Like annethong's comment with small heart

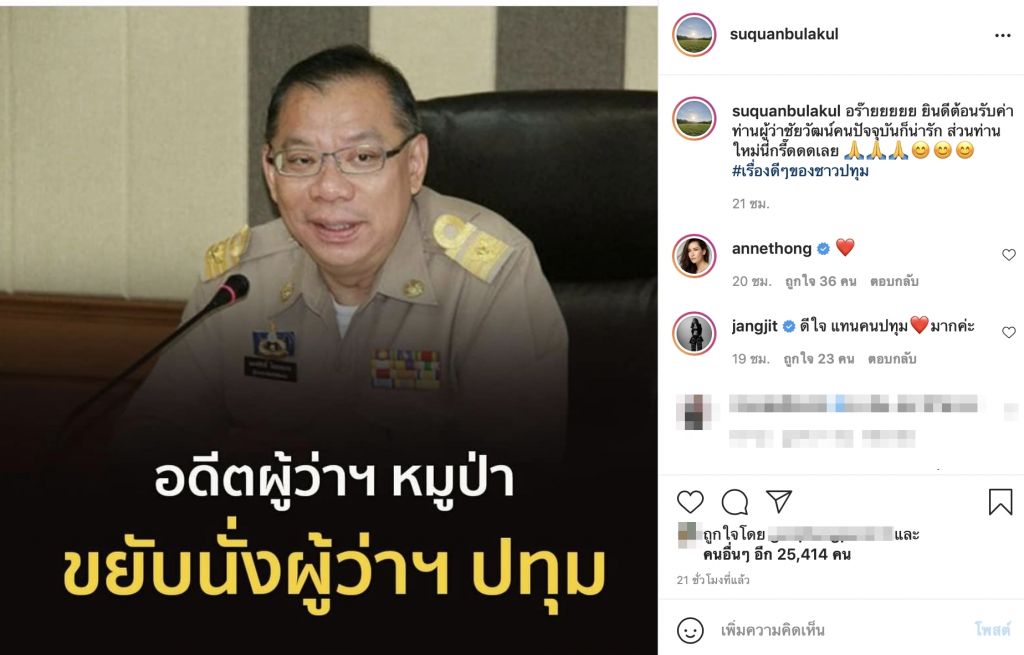click(x=1008, y=255)
